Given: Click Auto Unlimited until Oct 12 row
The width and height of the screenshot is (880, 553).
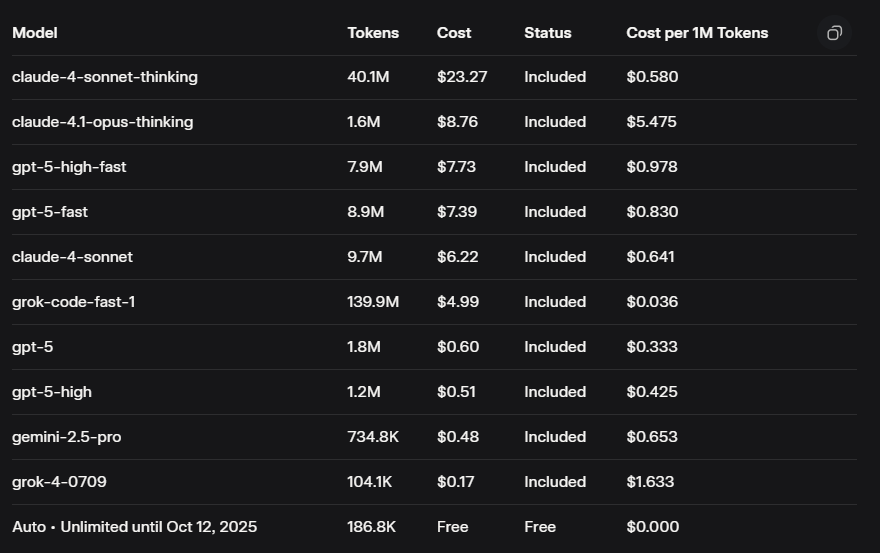Looking at the screenshot, I should pyautogui.click(x=134, y=527).
